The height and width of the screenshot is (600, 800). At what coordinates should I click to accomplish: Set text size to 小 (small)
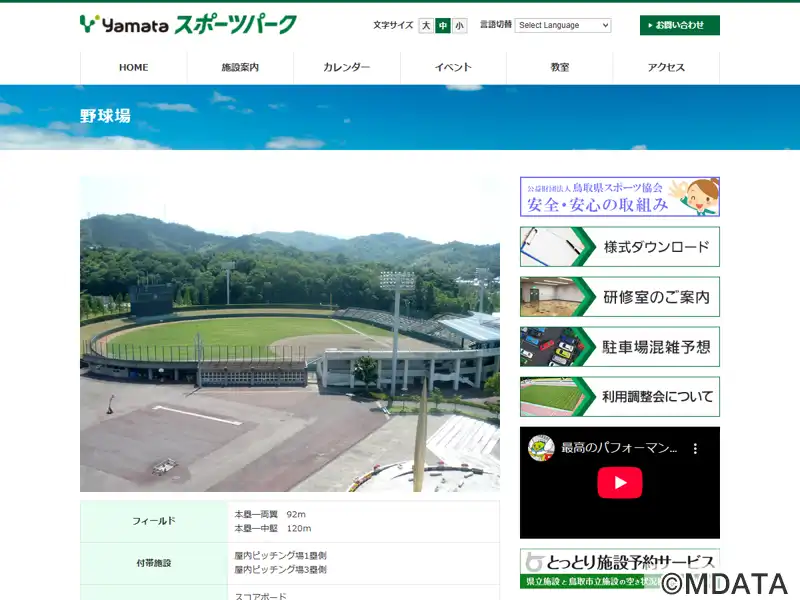pyautogui.click(x=460, y=26)
